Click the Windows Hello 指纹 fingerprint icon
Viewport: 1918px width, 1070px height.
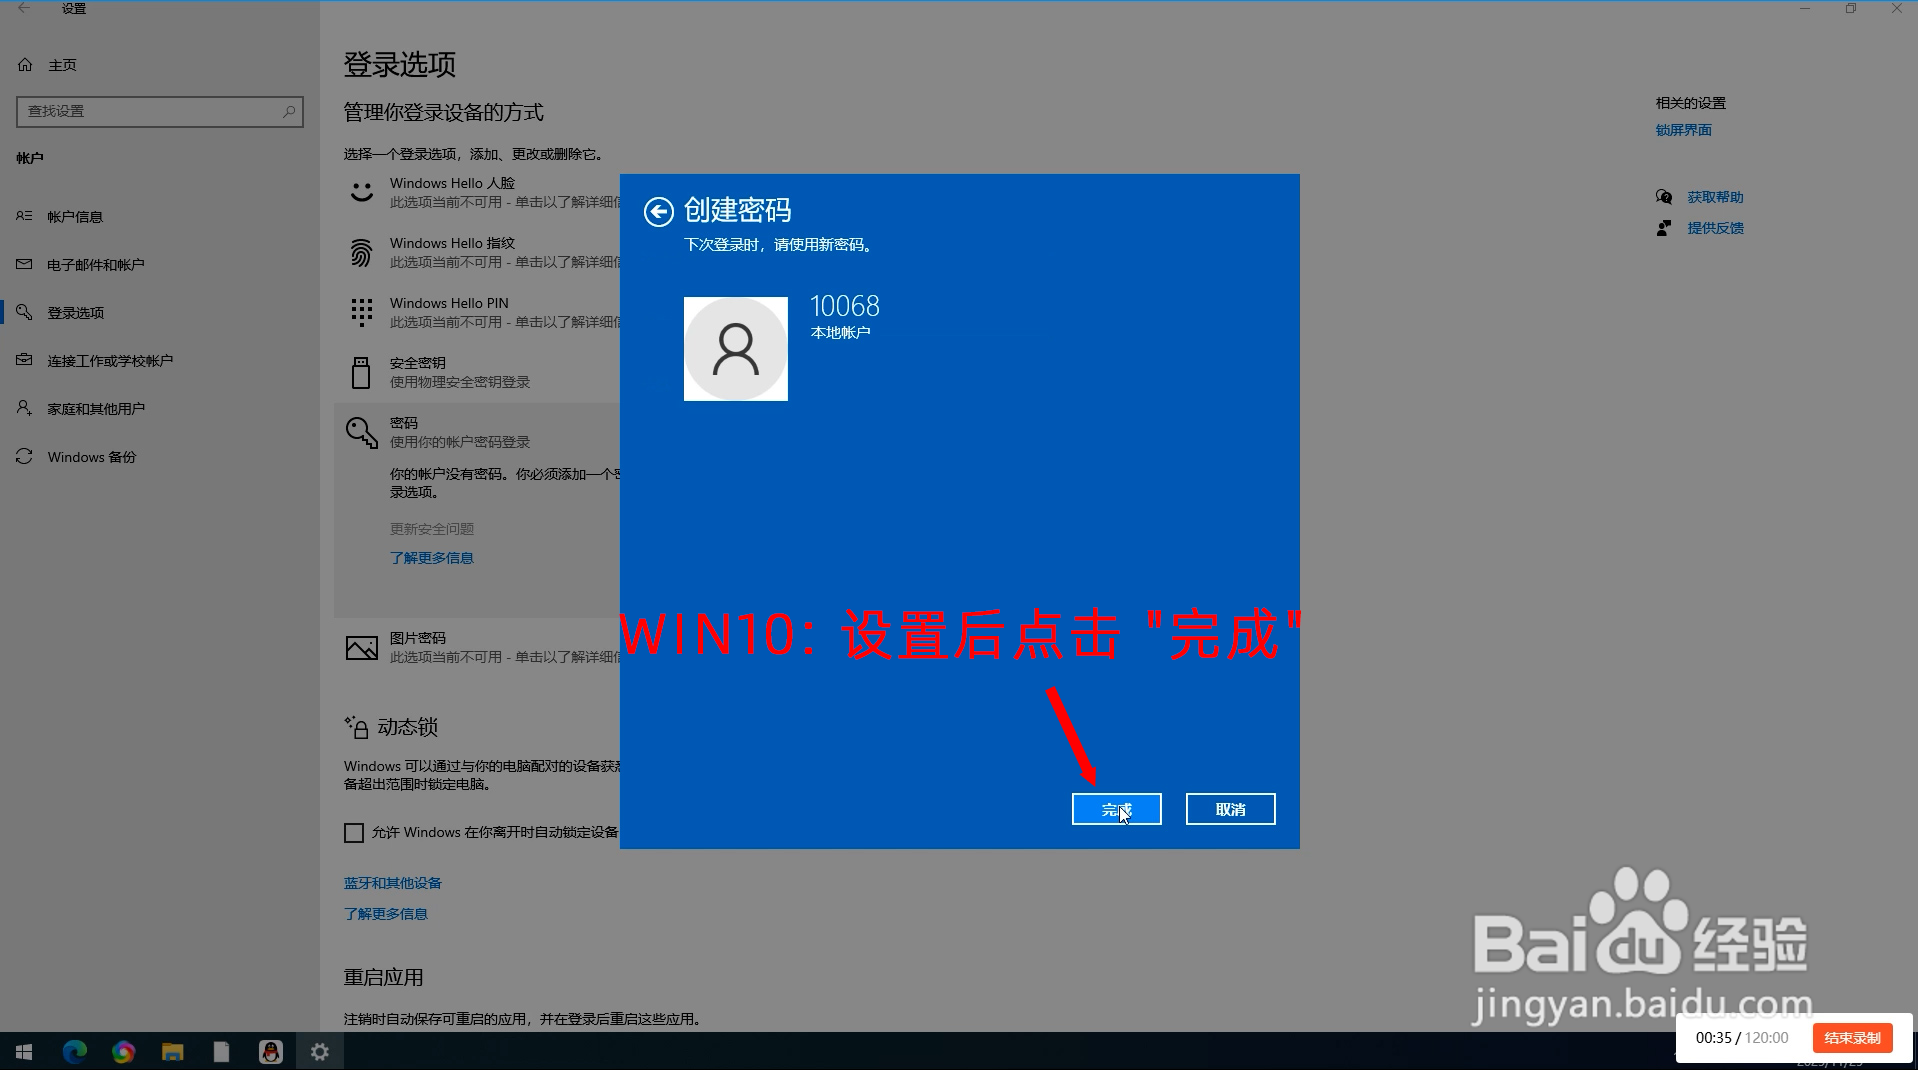coord(361,252)
